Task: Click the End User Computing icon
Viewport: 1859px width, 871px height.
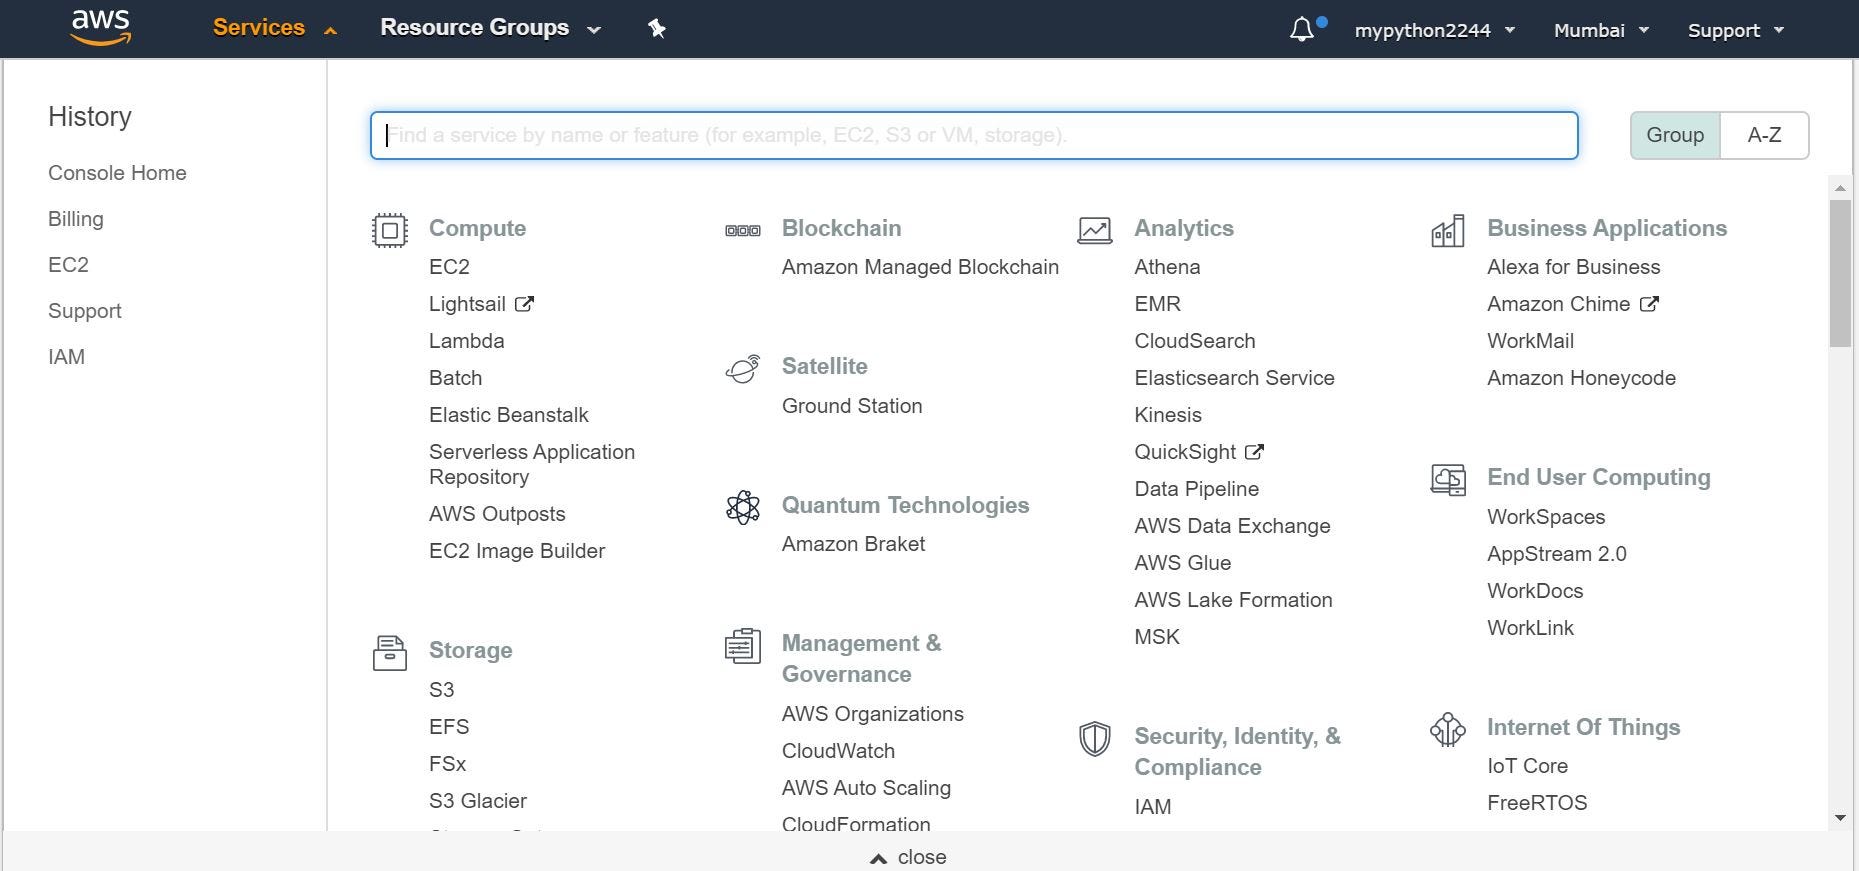Action: [1448, 480]
